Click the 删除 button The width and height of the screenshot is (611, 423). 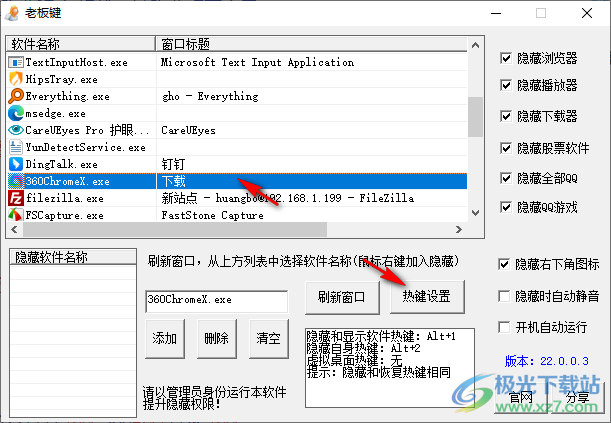[217, 338]
